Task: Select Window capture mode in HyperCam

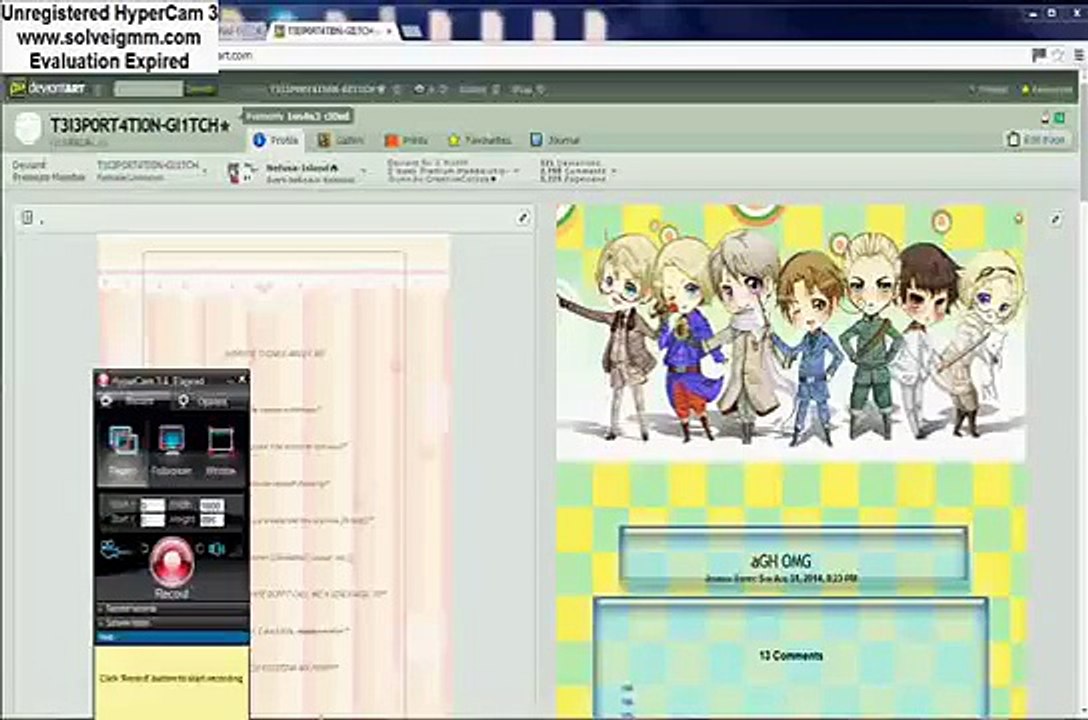Action: [x=221, y=451]
